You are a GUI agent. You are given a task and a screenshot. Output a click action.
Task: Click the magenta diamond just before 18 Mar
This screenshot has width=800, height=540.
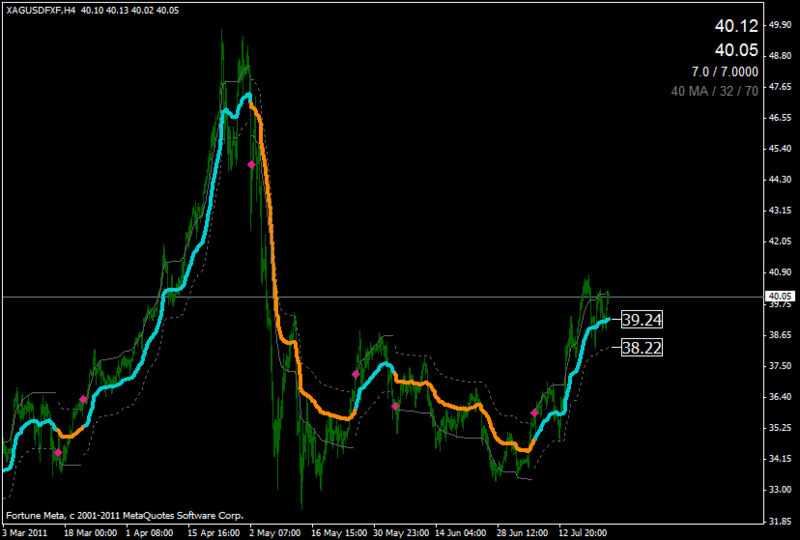[x=83, y=399]
